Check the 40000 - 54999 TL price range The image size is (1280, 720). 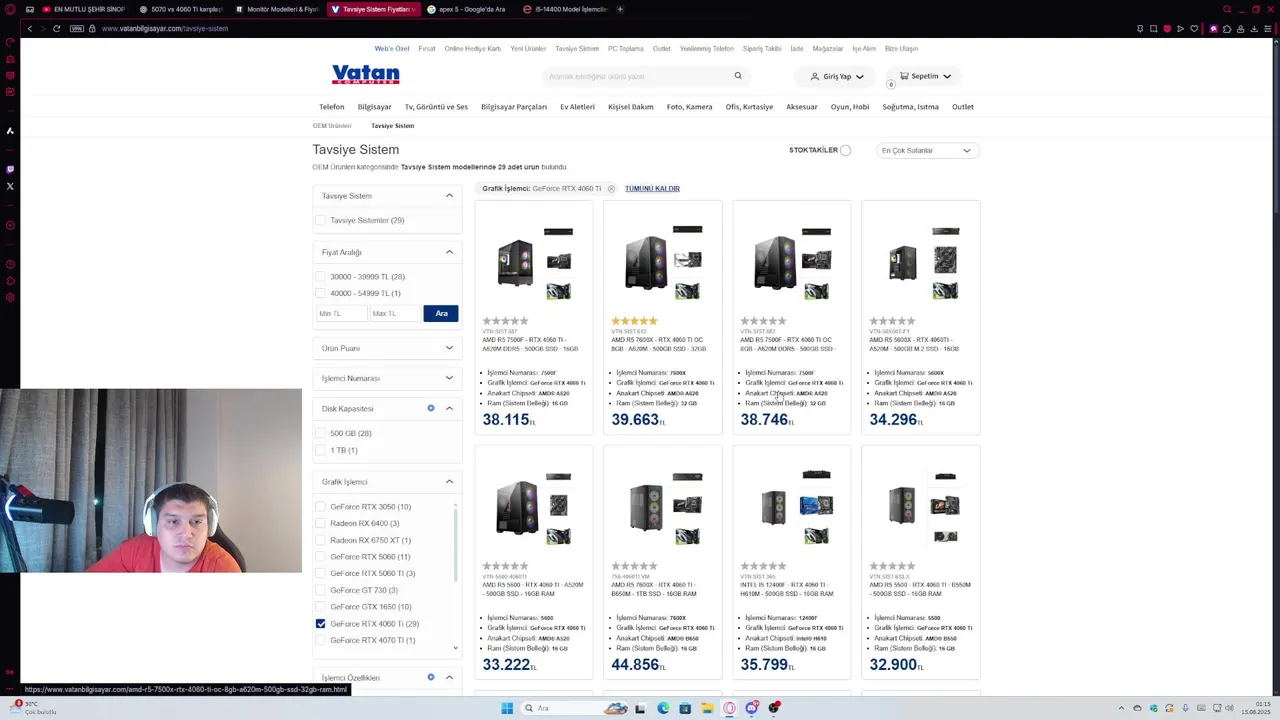point(320,293)
